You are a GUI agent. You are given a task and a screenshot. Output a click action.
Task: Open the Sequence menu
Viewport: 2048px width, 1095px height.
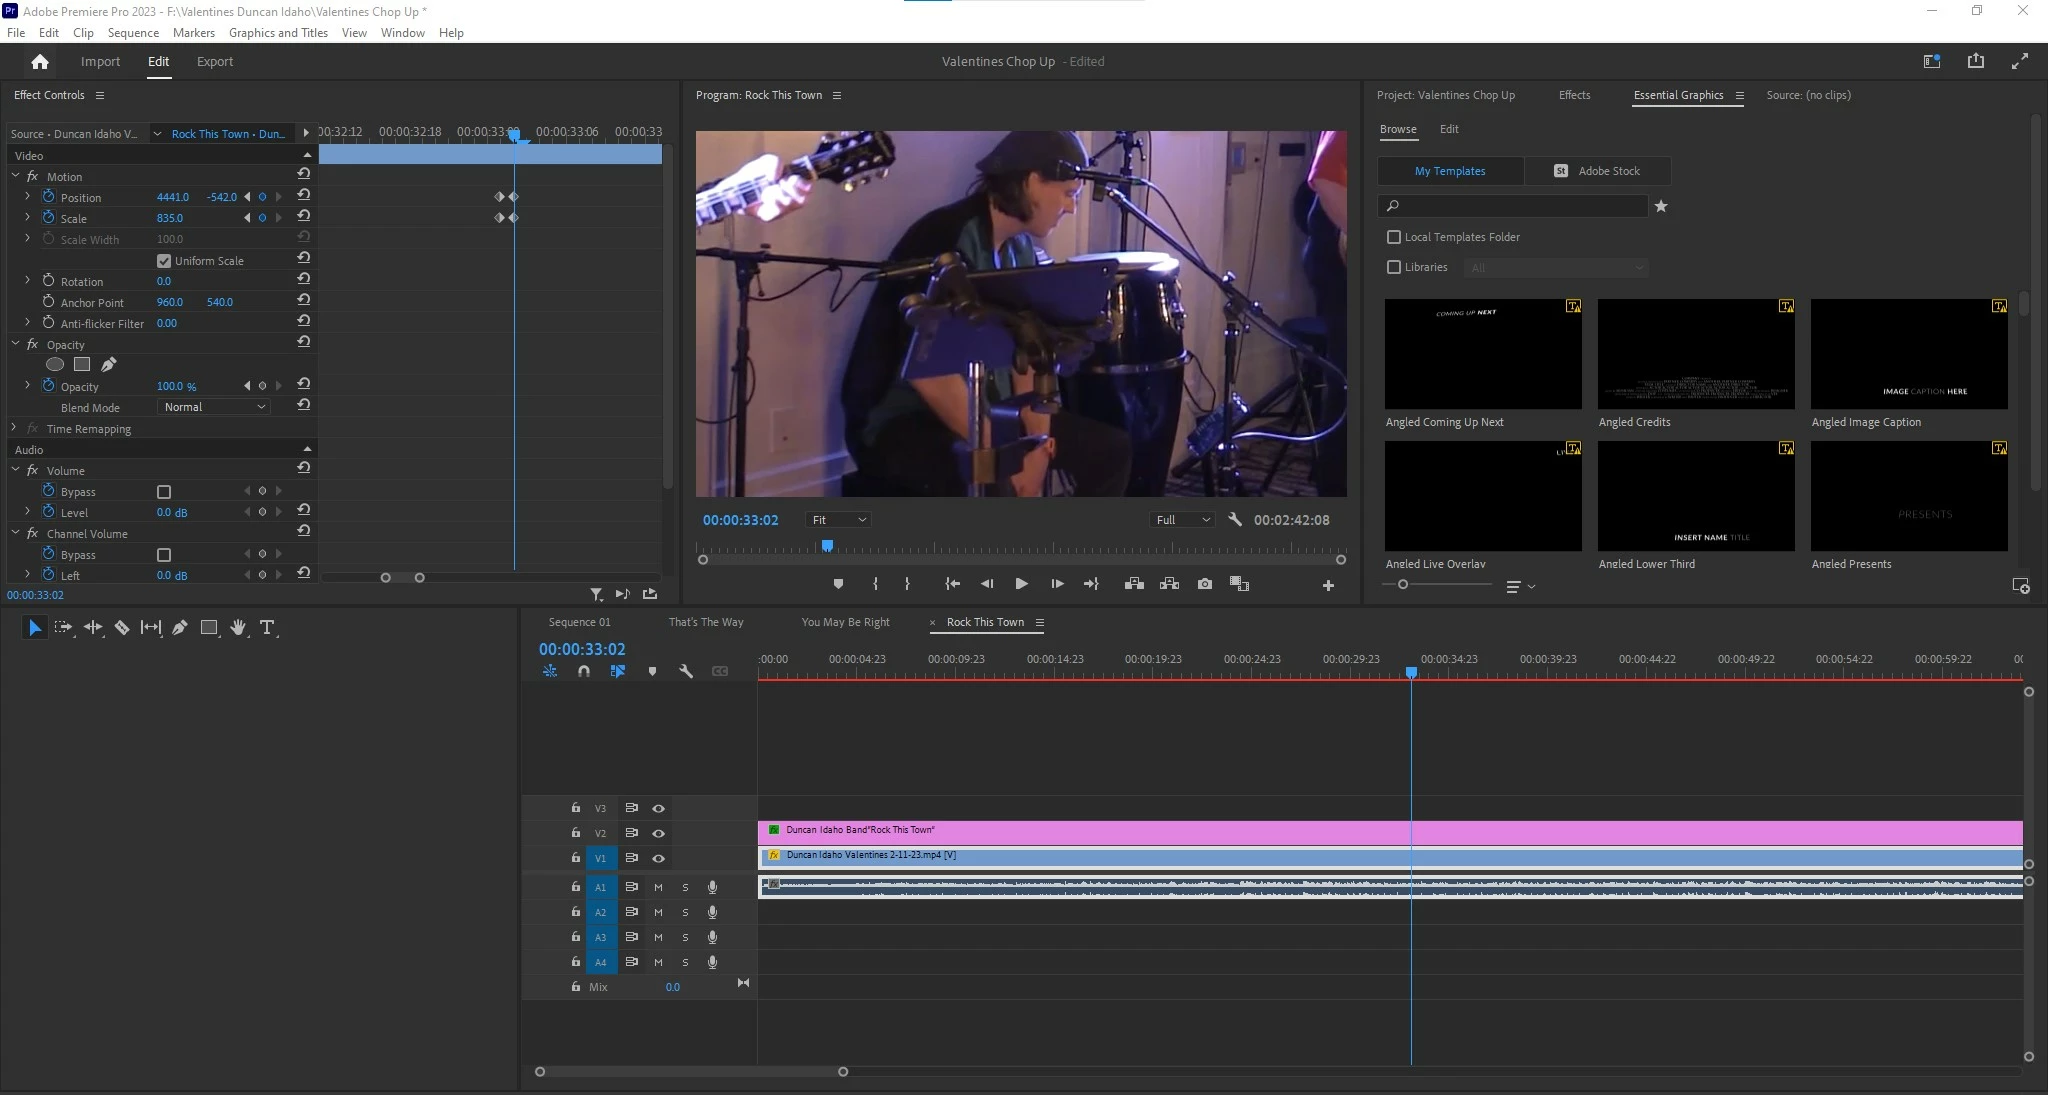click(x=133, y=33)
